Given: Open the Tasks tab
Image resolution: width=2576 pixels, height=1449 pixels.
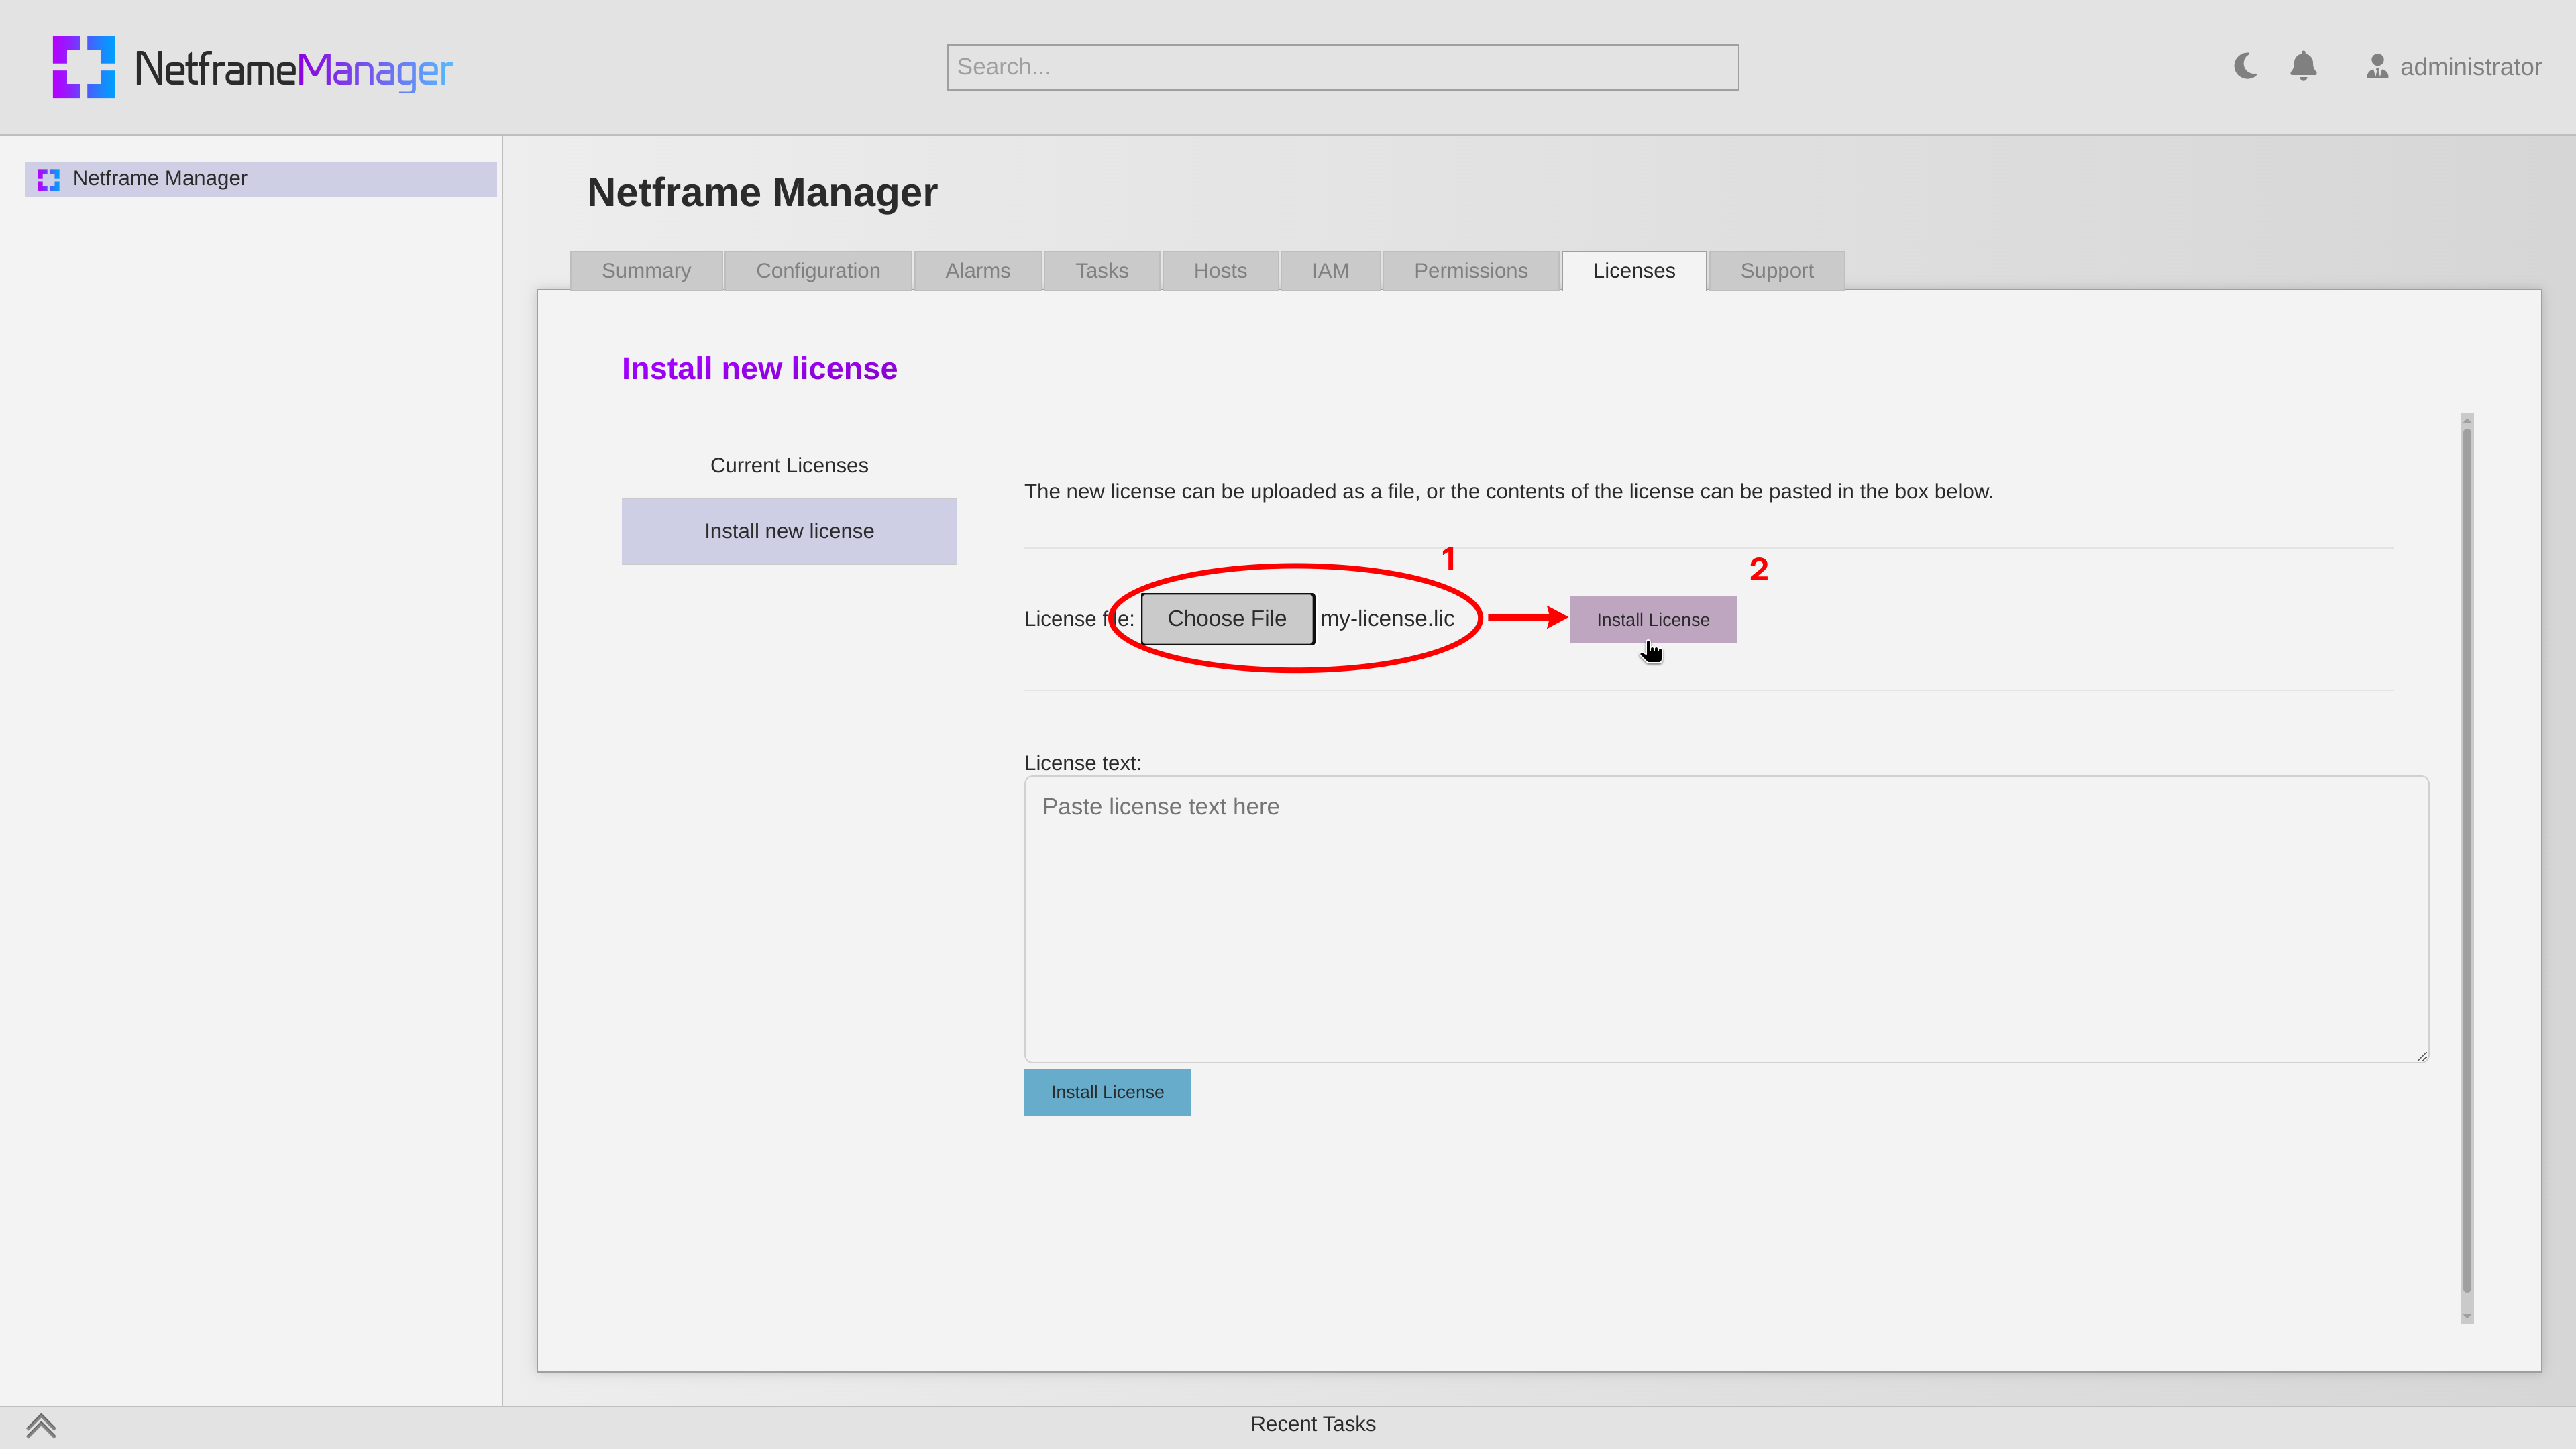Looking at the screenshot, I should coord(1101,271).
